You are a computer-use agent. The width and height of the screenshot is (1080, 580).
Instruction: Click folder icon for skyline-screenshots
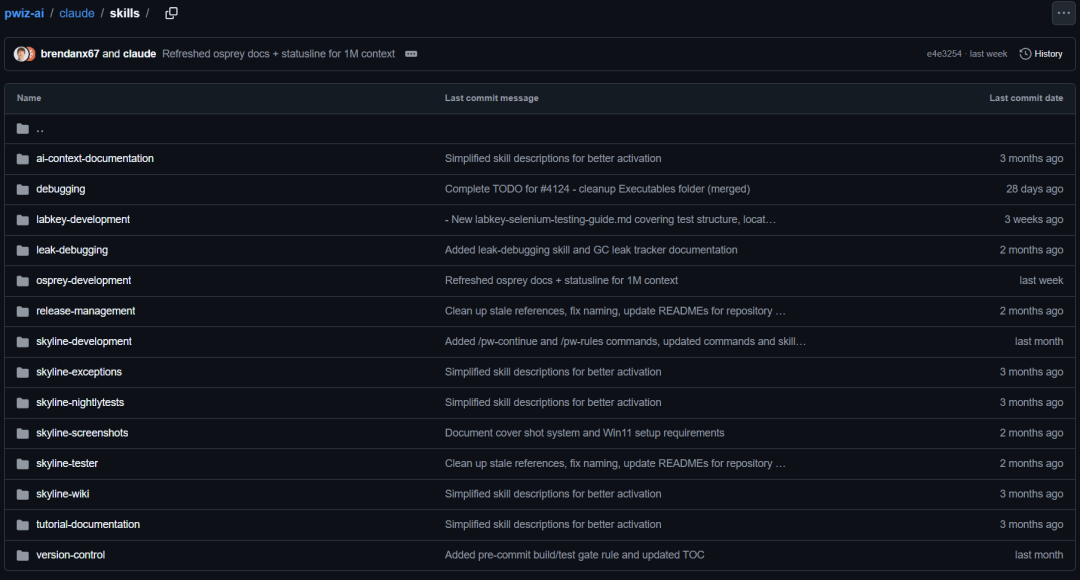(23, 433)
